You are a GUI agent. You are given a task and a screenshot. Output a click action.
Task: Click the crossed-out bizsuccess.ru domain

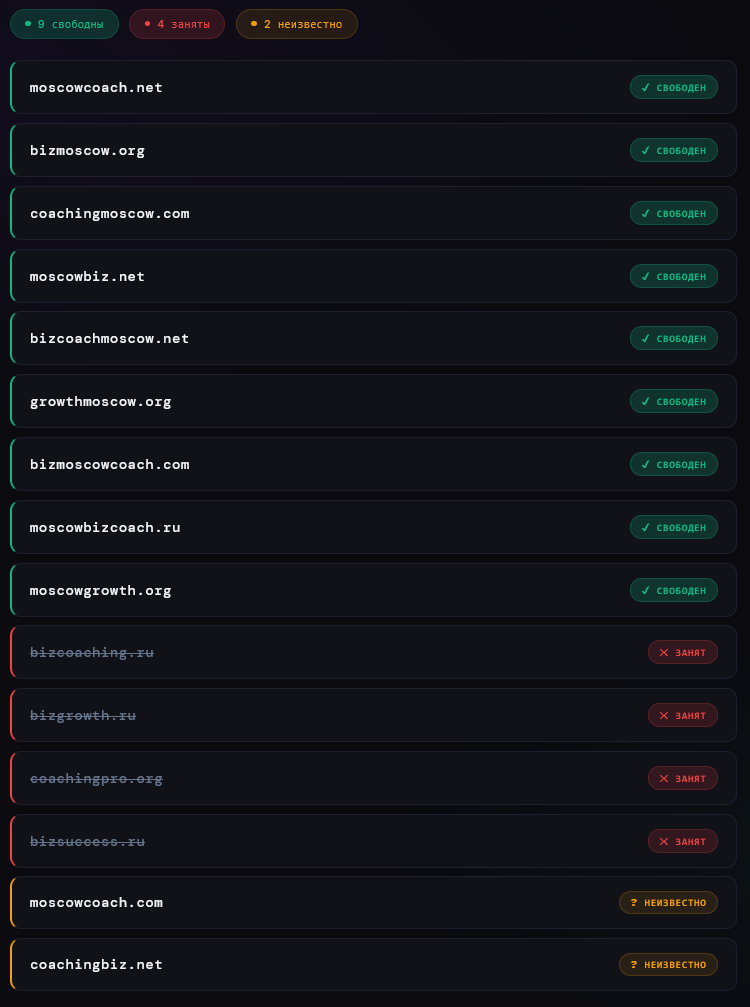87,841
